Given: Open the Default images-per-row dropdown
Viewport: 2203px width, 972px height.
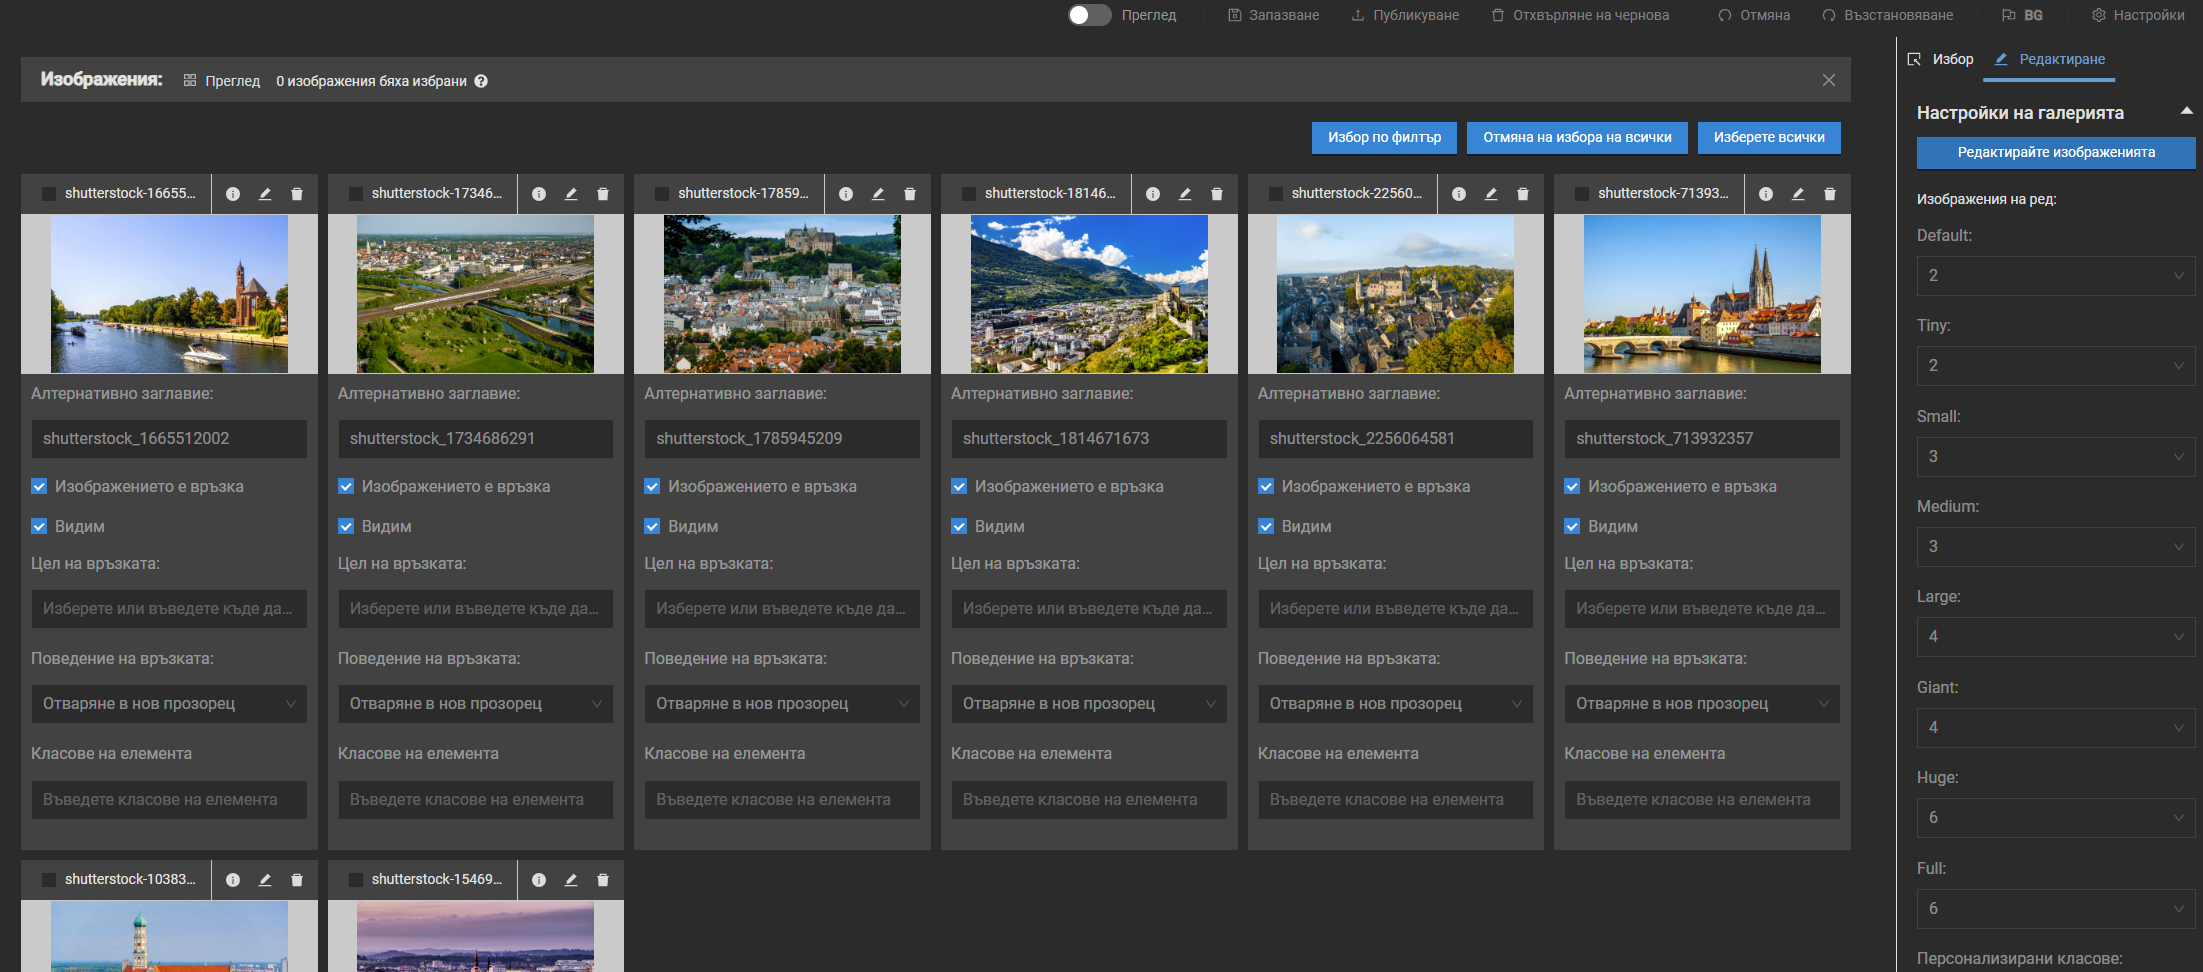Looking at the screenshot, I should coord(2055,276).
